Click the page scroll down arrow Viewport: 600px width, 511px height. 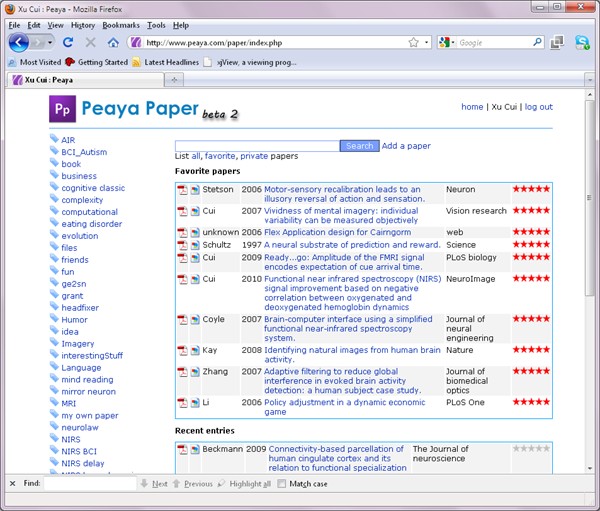coord(590,468)
